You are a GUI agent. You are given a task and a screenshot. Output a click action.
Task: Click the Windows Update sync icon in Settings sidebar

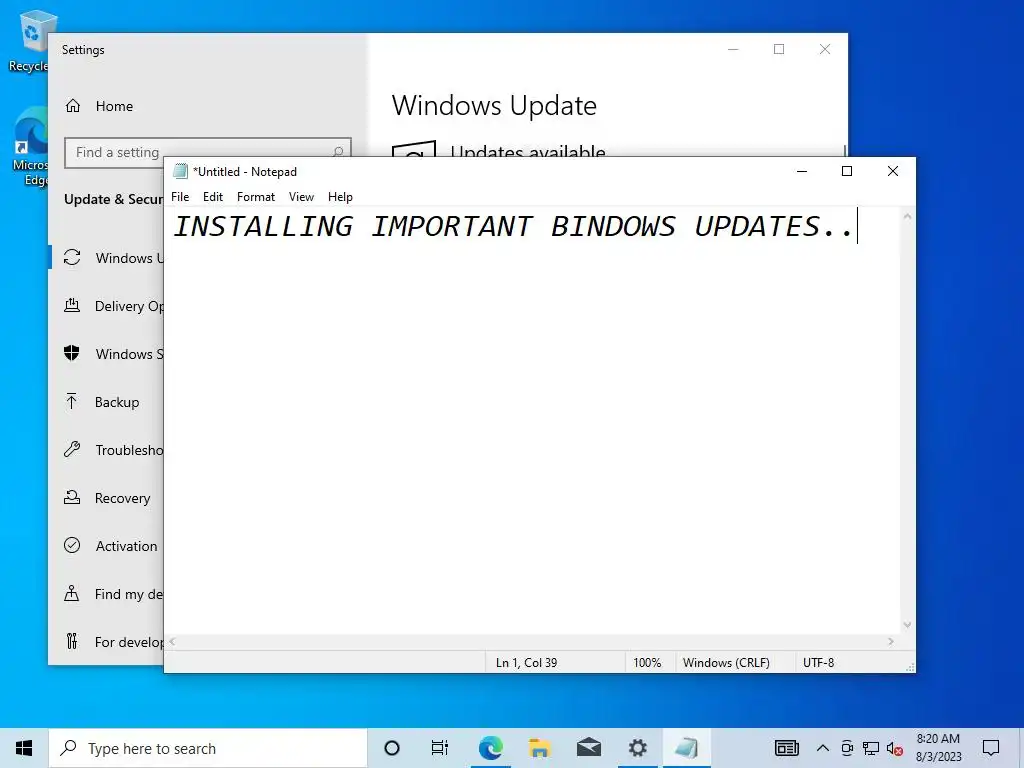(72, 257)
